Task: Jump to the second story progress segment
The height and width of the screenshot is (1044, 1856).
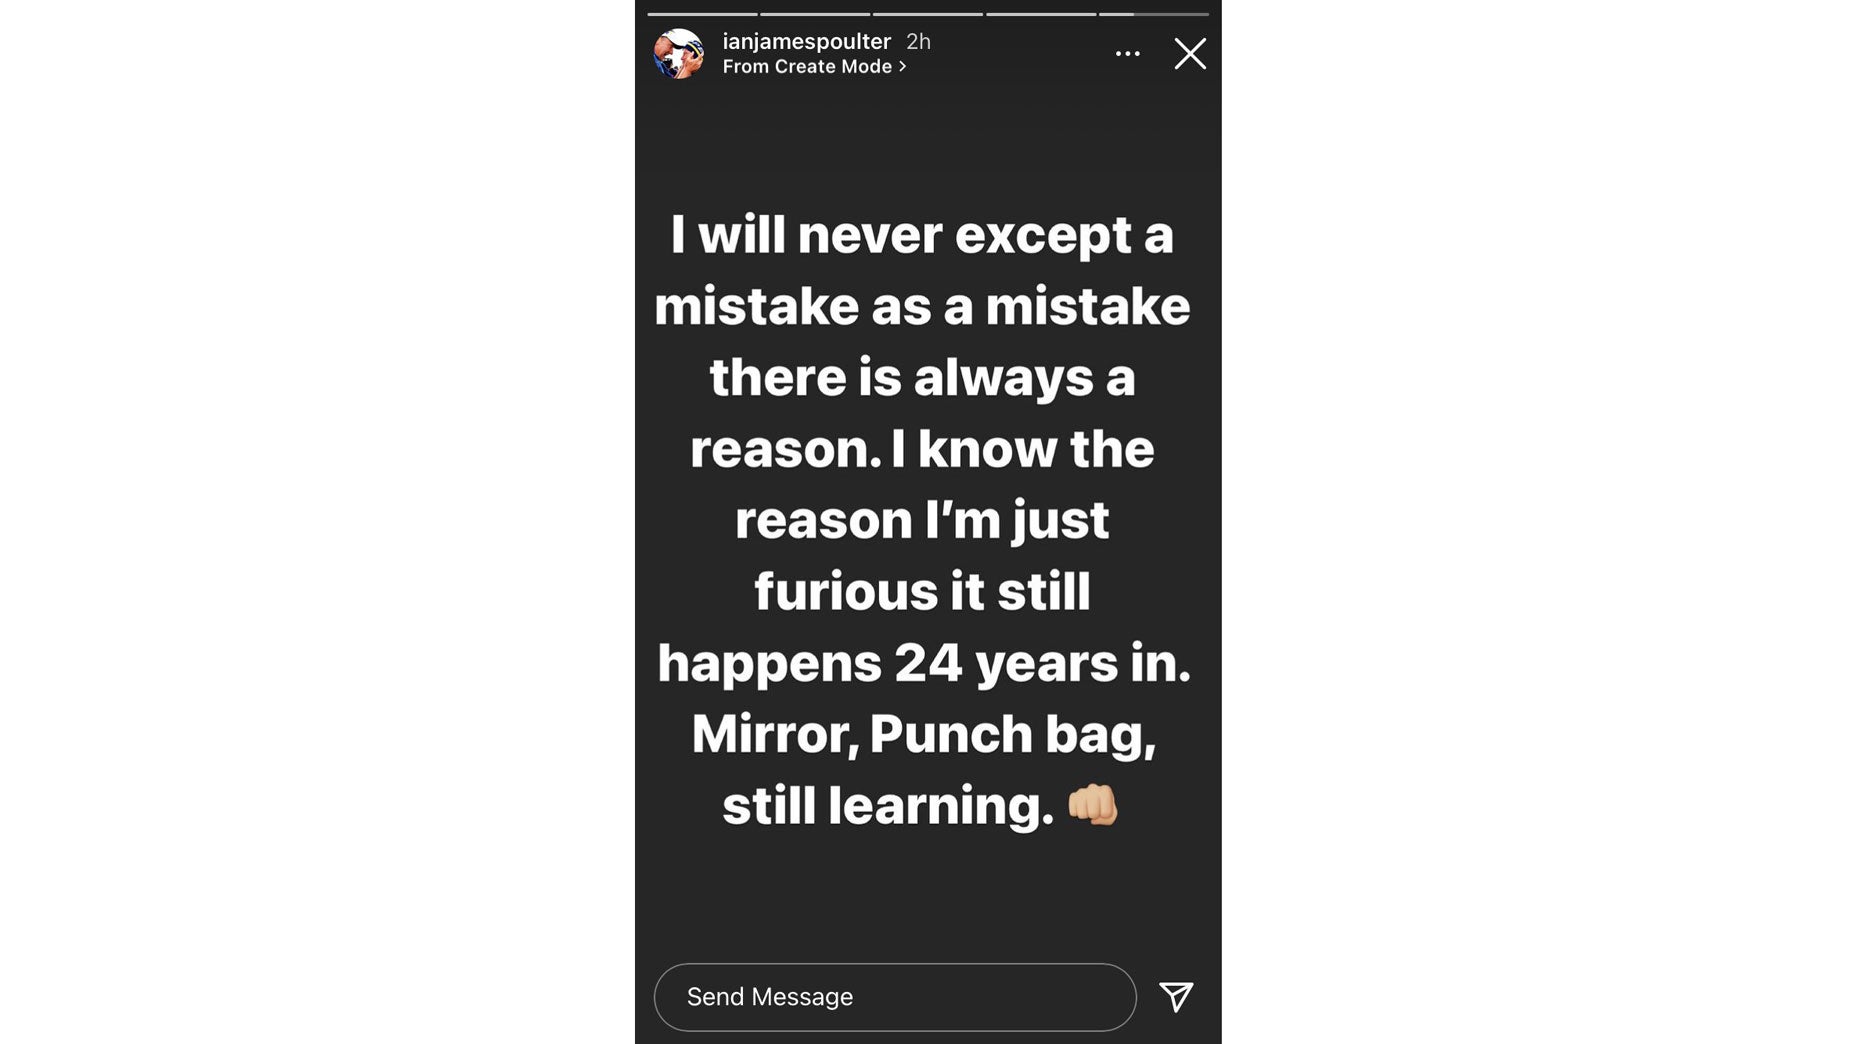Action: click(x=815, y=14)
